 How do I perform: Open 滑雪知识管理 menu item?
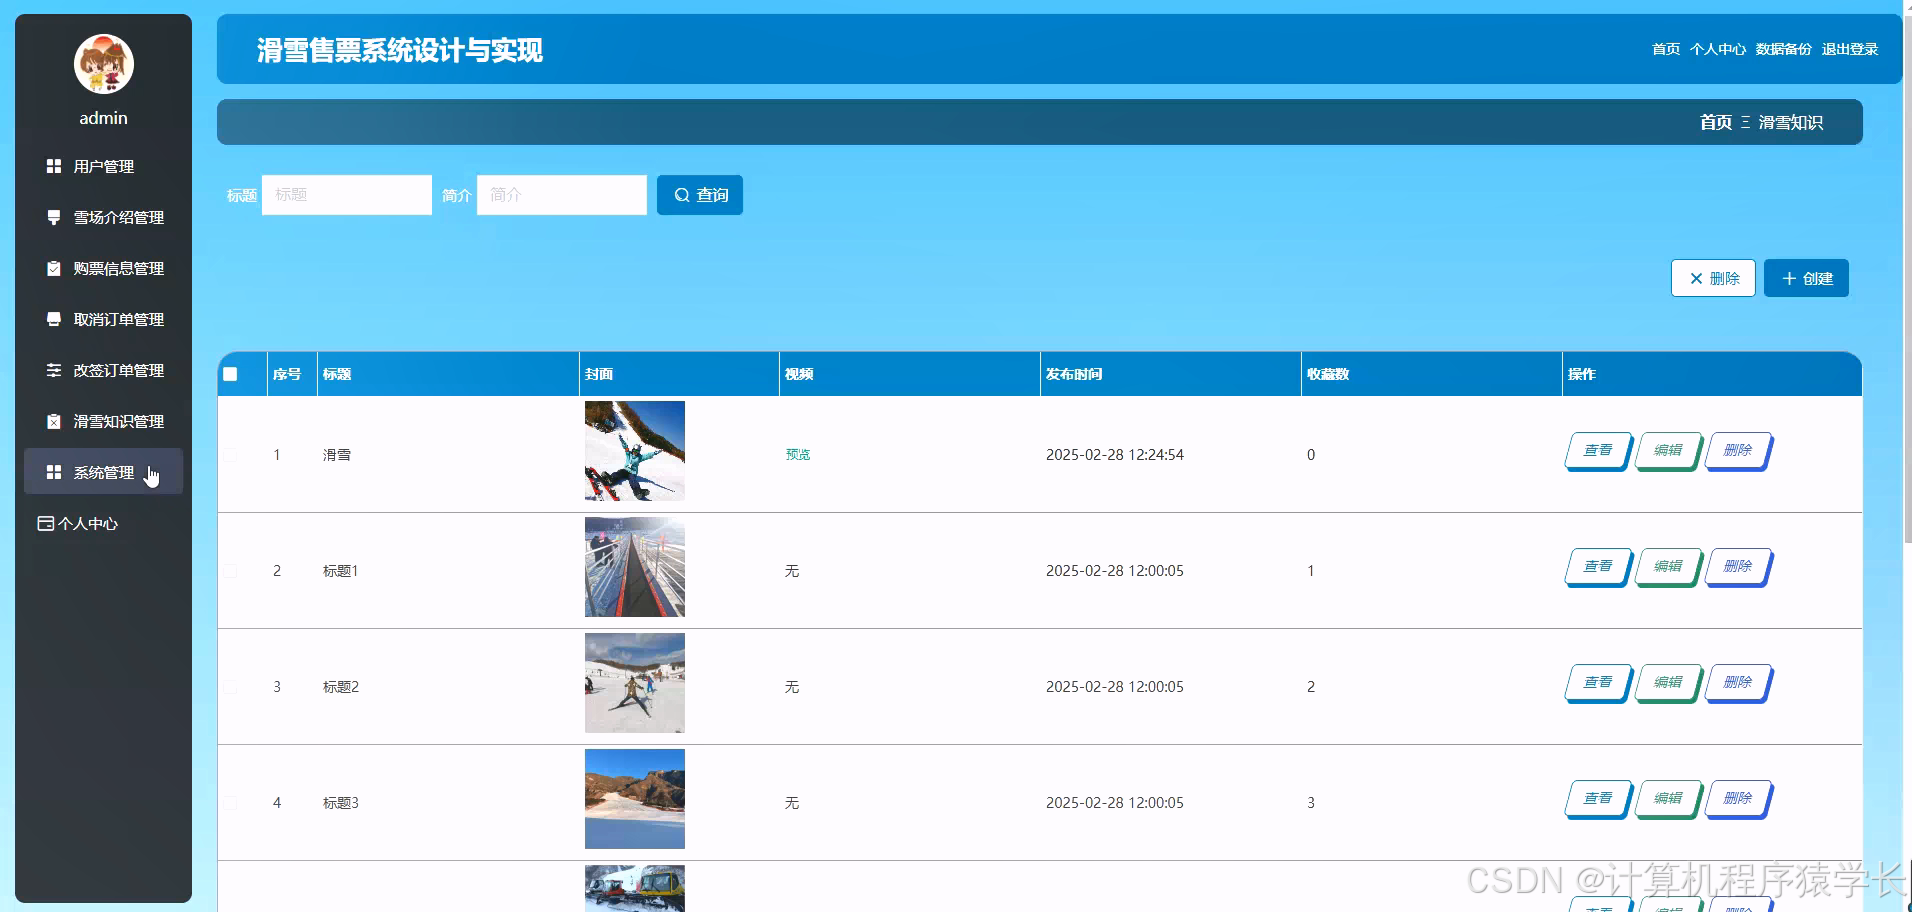[103, 421]
